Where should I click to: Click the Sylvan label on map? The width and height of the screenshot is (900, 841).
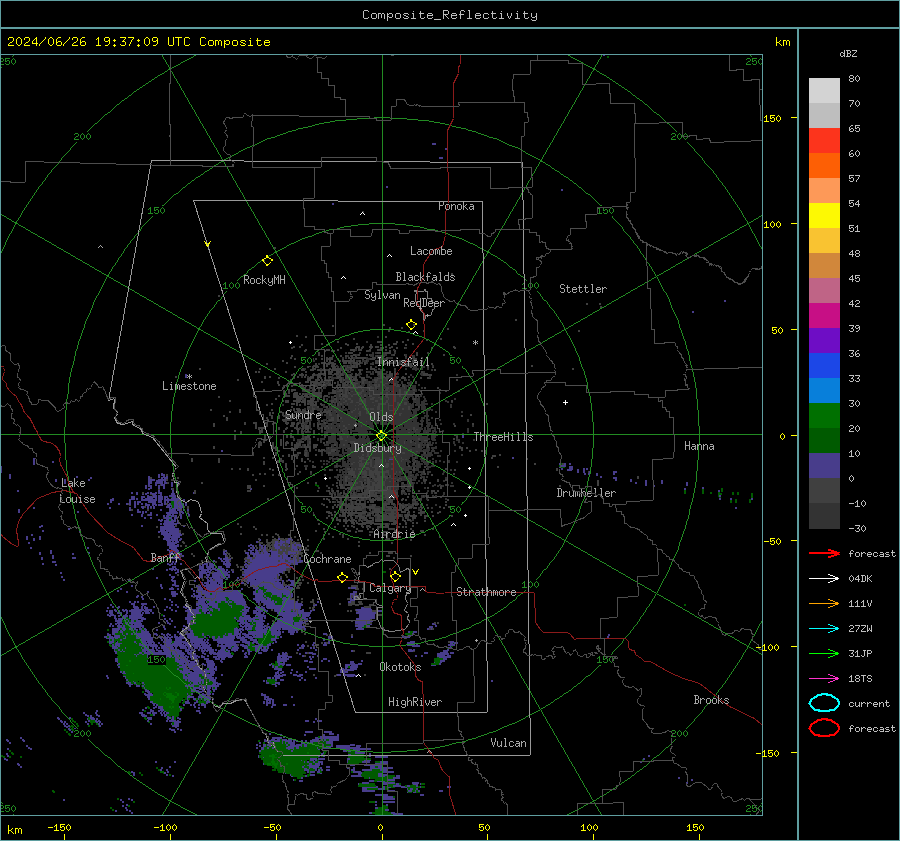pyautogui.click(x=382, y=295)
